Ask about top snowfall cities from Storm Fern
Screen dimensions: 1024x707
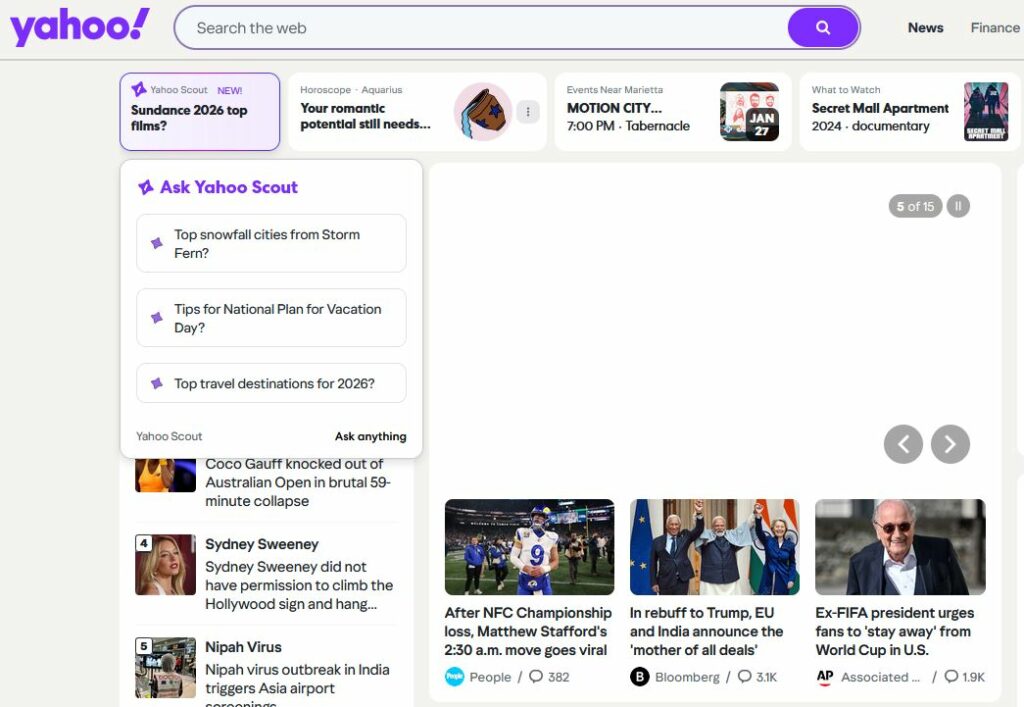[x=271, y=243]
